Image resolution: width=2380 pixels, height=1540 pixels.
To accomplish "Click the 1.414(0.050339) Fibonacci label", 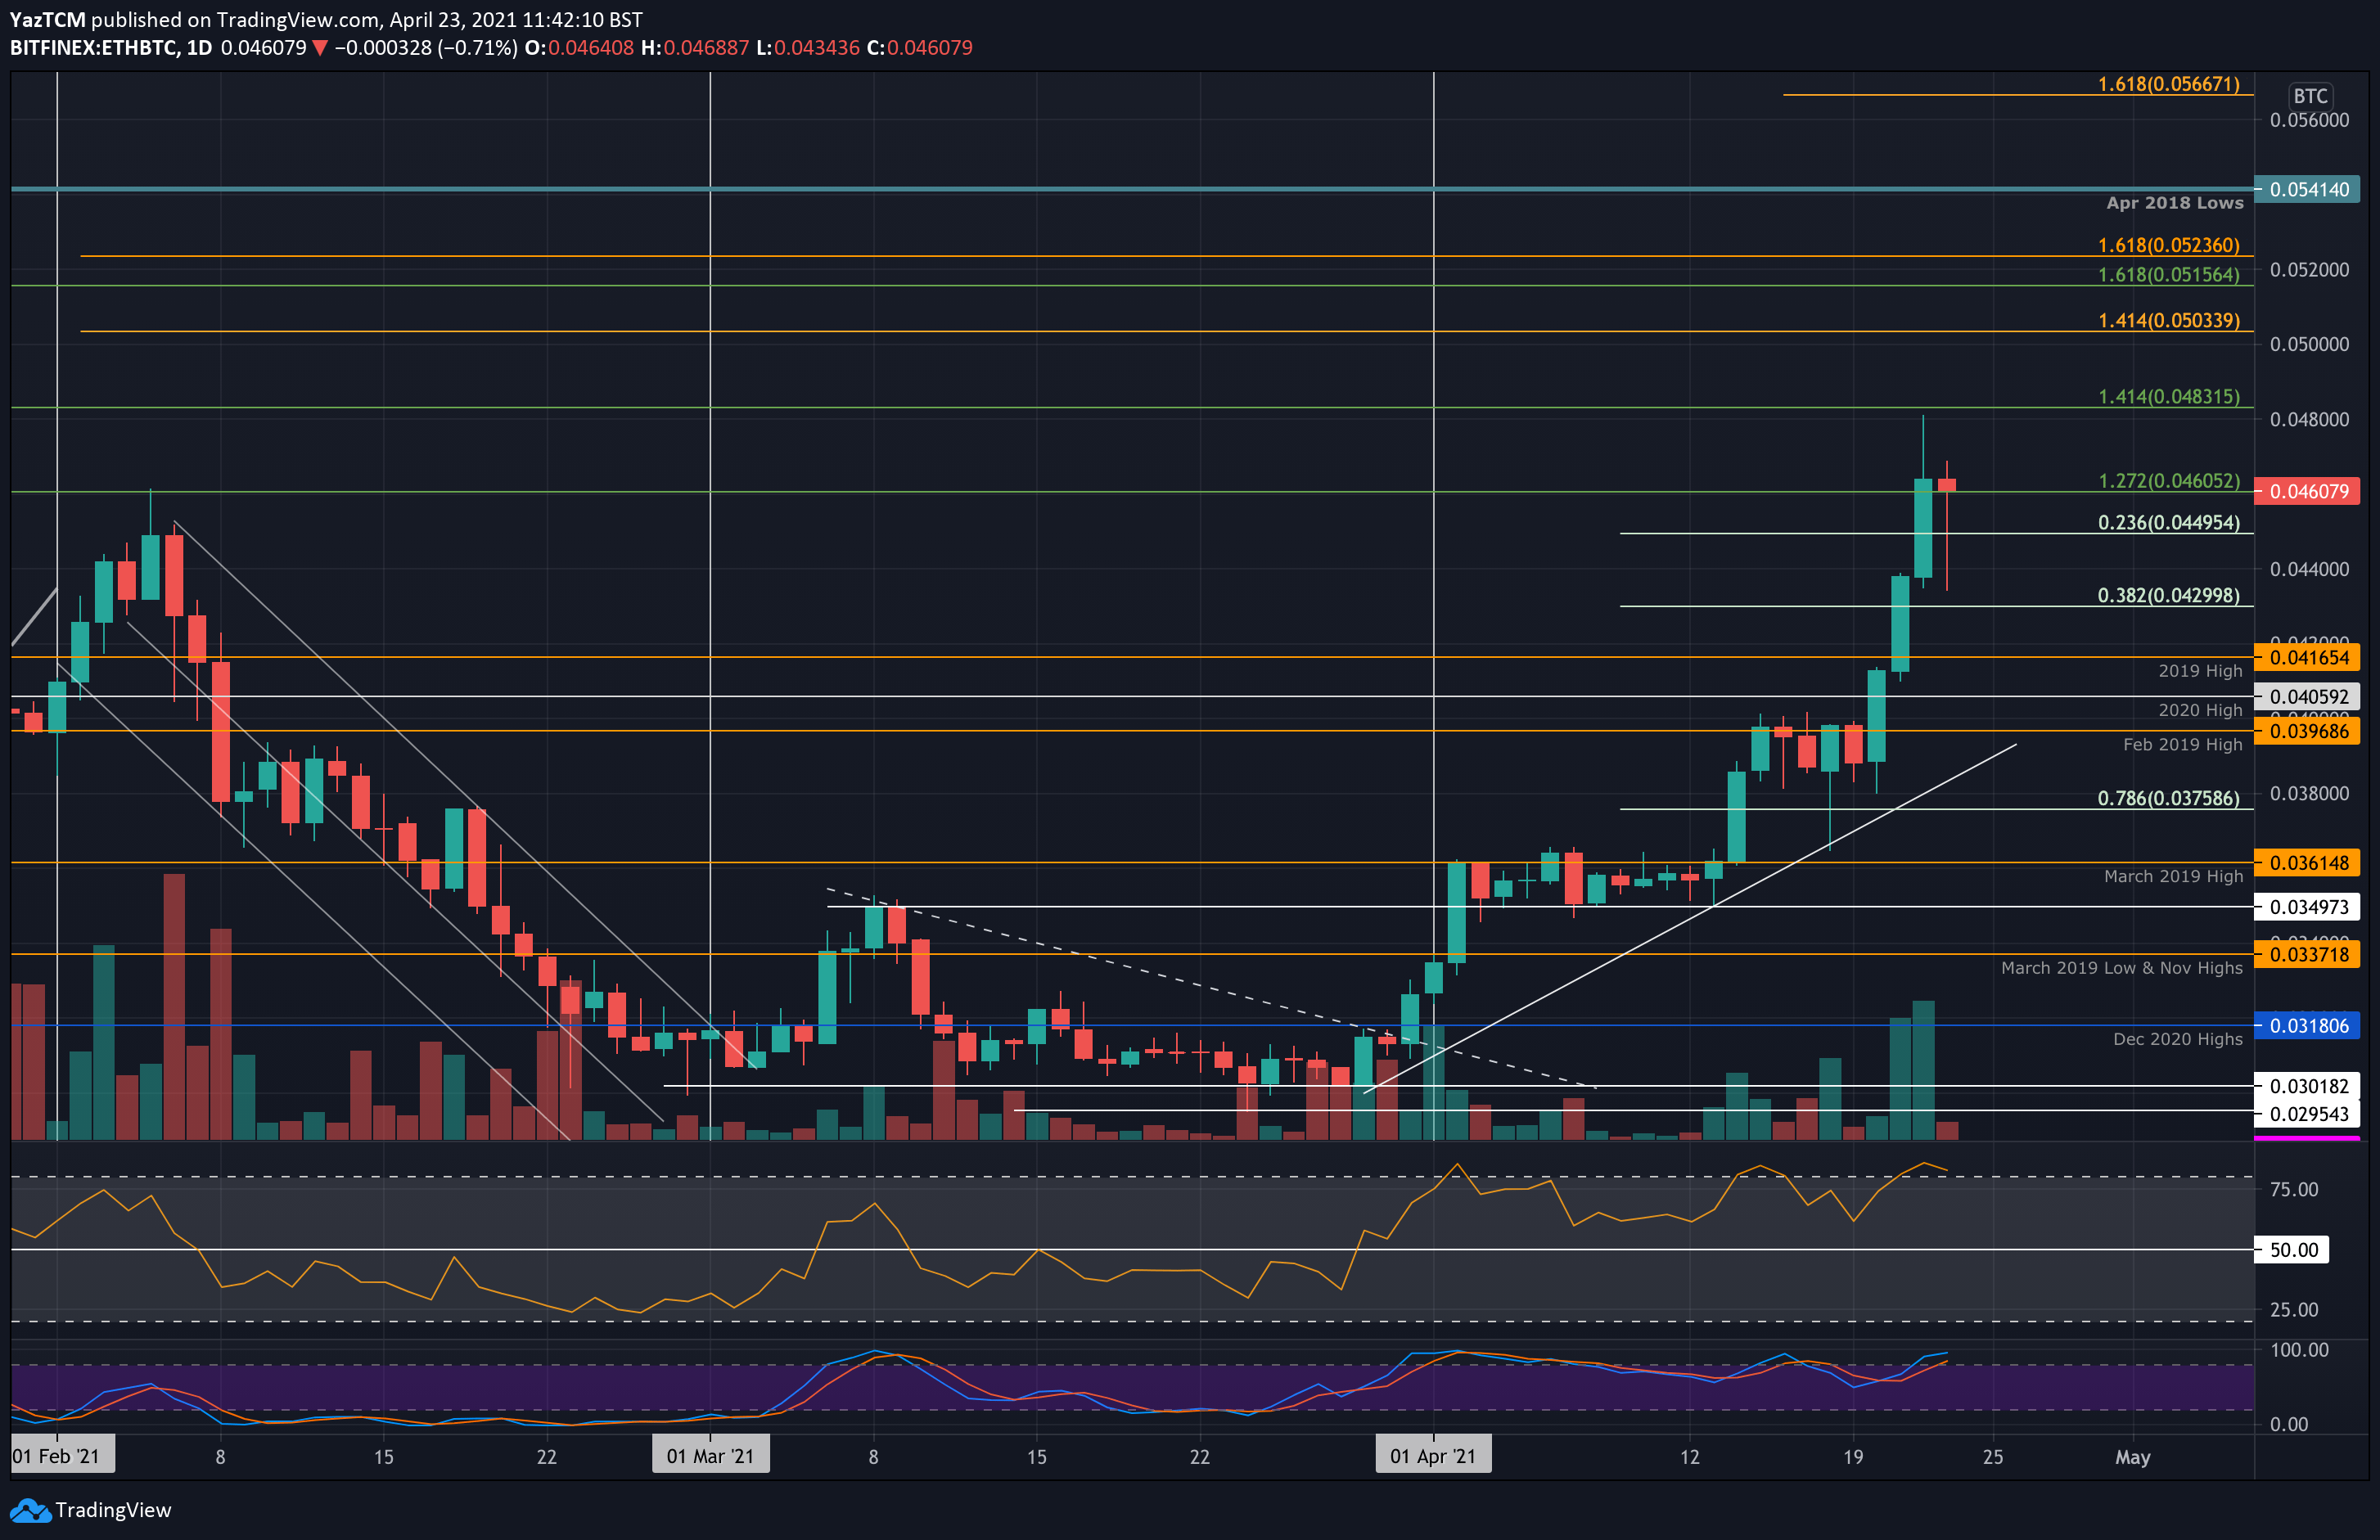I will coord(2168,321).
